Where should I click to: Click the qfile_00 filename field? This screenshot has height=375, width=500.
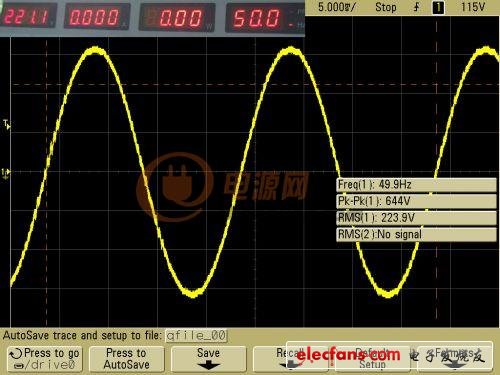(196, 336)
